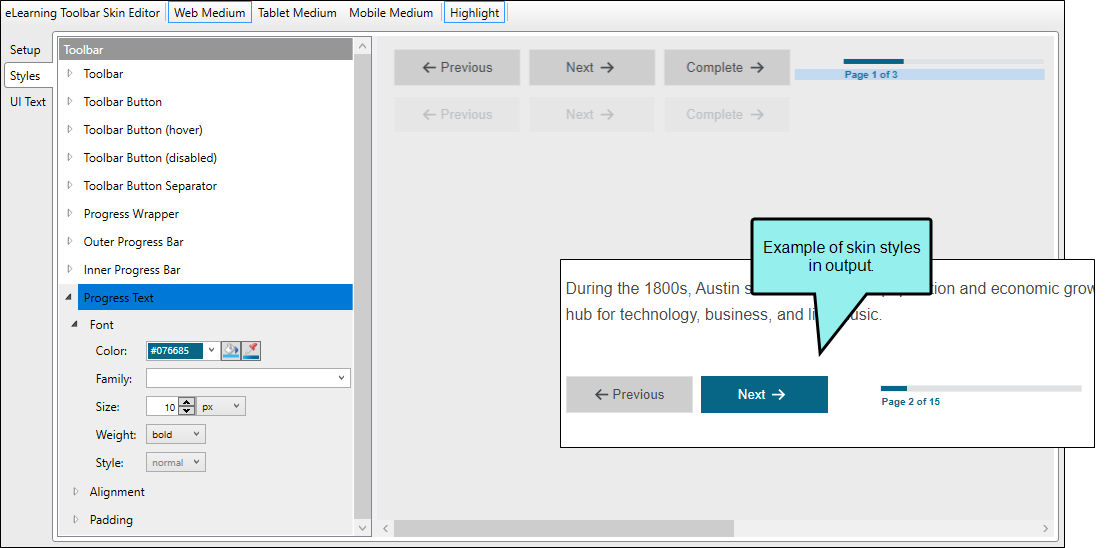Select the Progress Text row
This screenshot has height=548, width=1107.
coord(215,297)
